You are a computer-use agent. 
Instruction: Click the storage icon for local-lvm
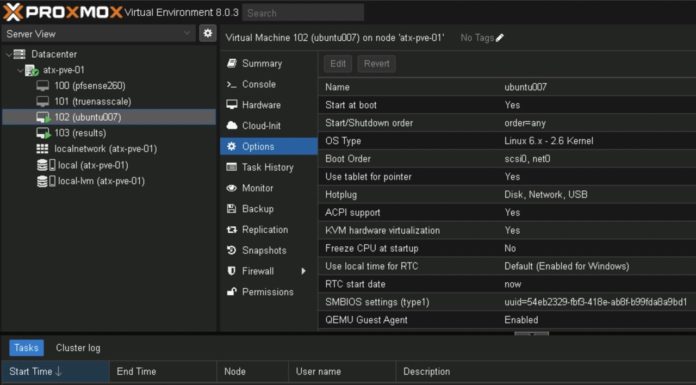pyautogui.click(x=46, y=181)
